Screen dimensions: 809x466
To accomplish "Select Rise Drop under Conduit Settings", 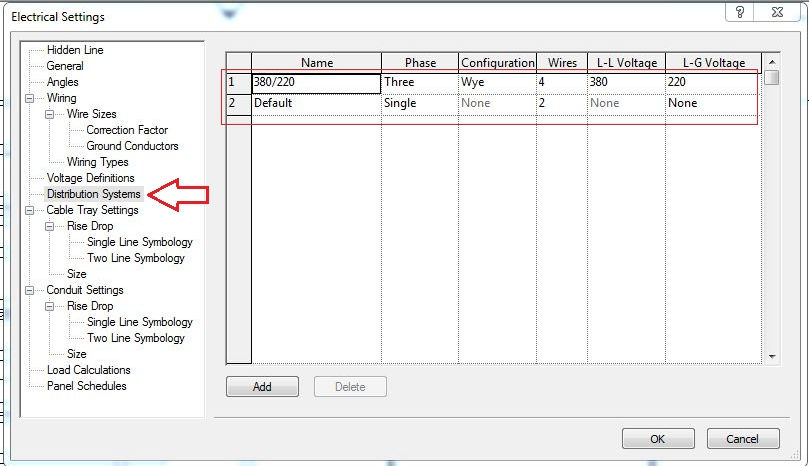I will pos(90,306).
